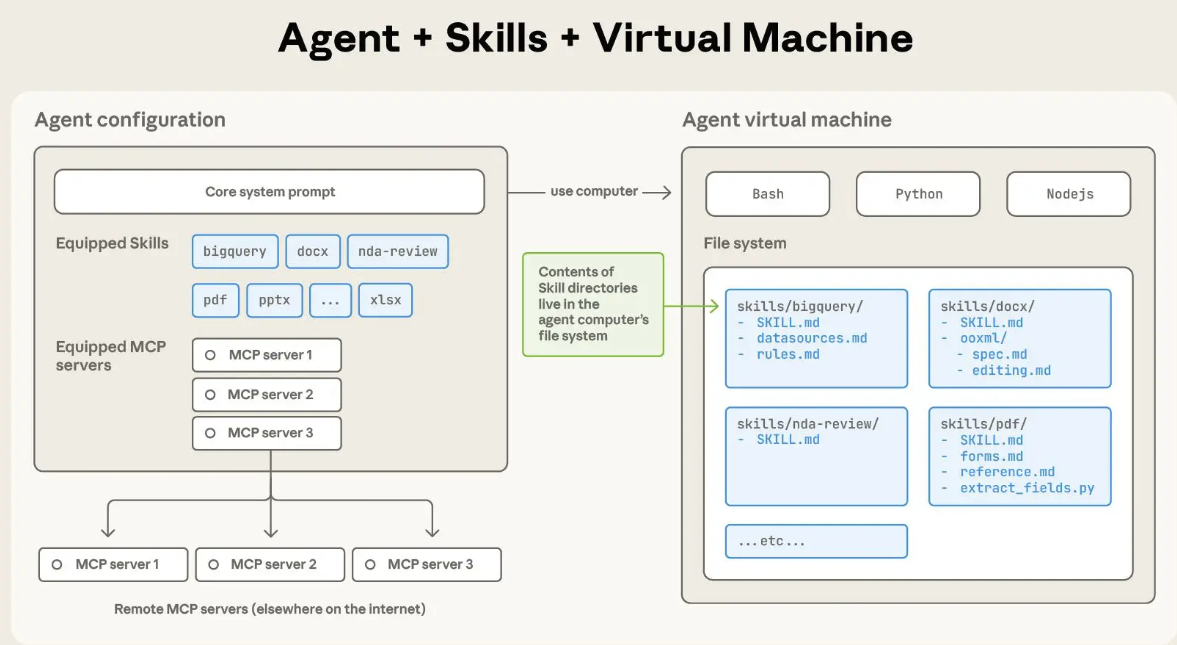Click the circle icon in equipped MCP server 1
Screen dimensions: 1177x645
[x=210, y=355]
